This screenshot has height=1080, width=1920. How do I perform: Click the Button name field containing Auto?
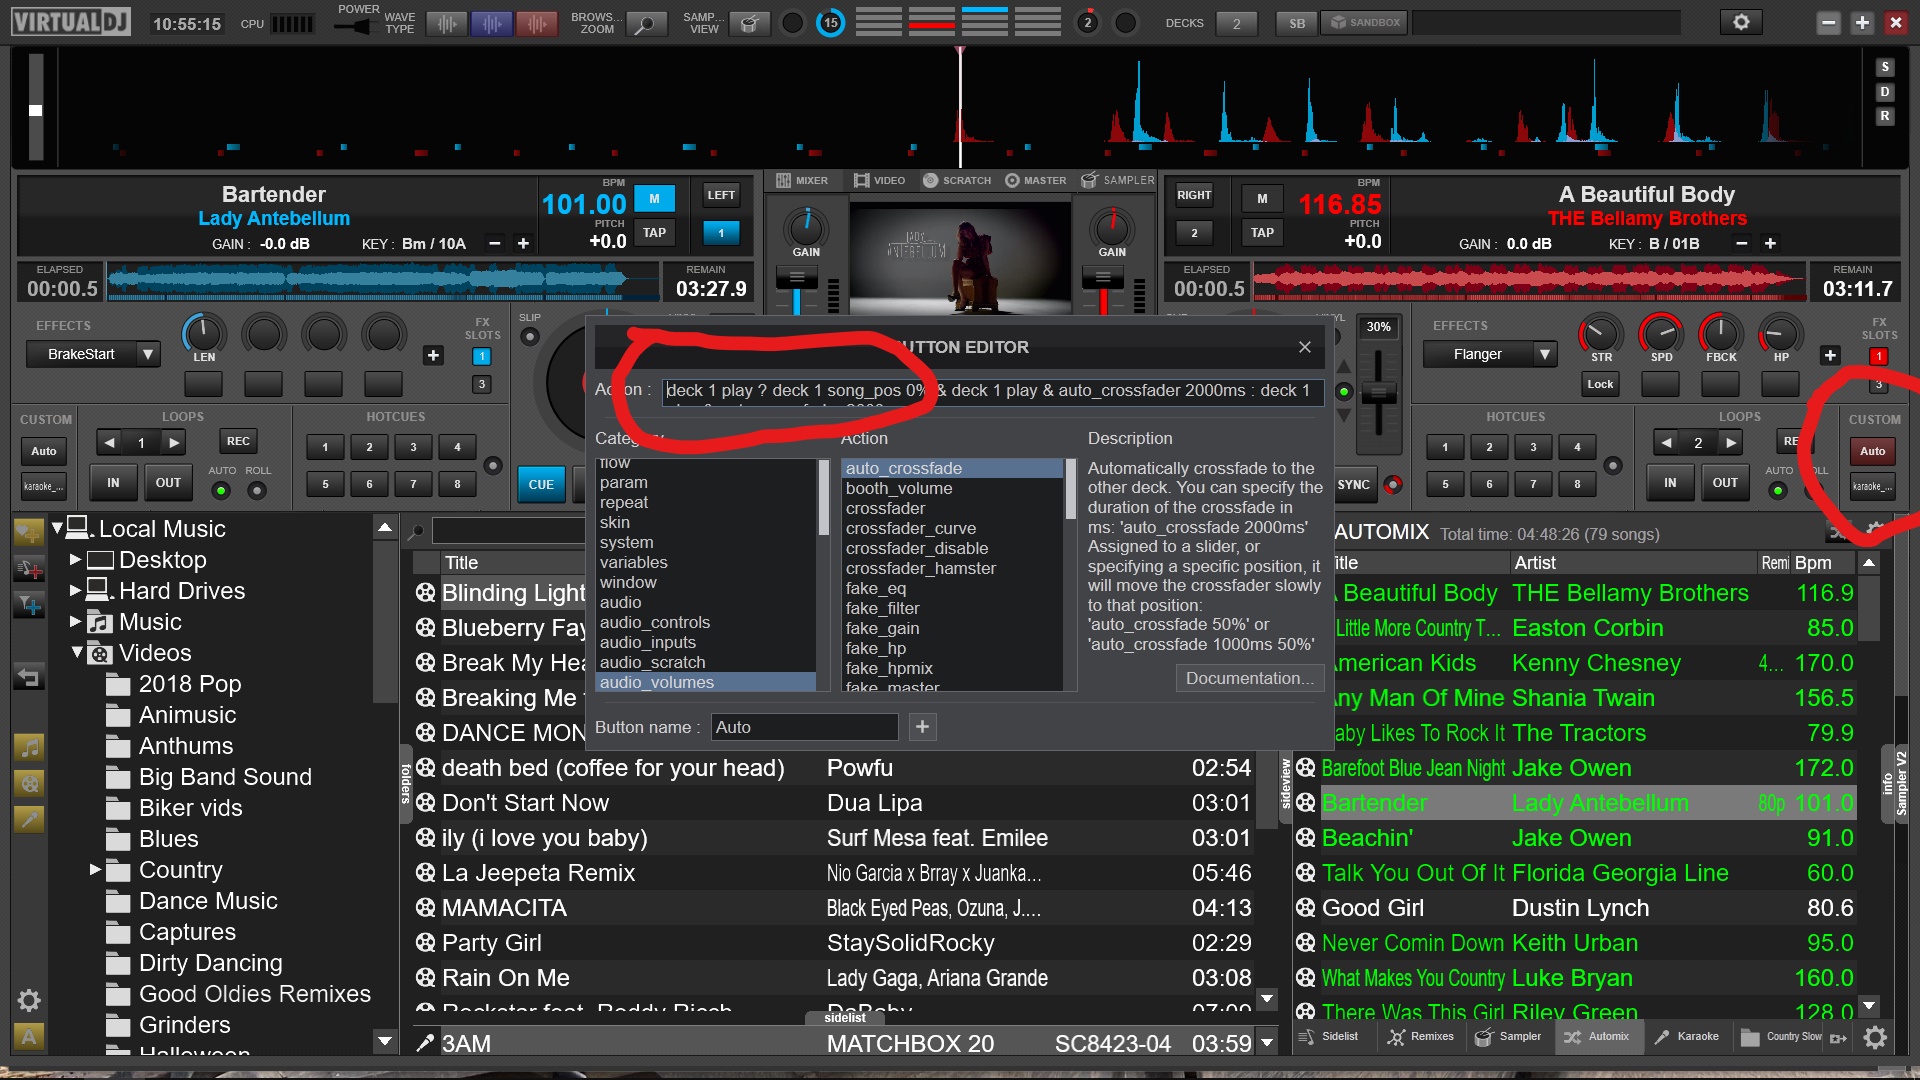point(804,727)
